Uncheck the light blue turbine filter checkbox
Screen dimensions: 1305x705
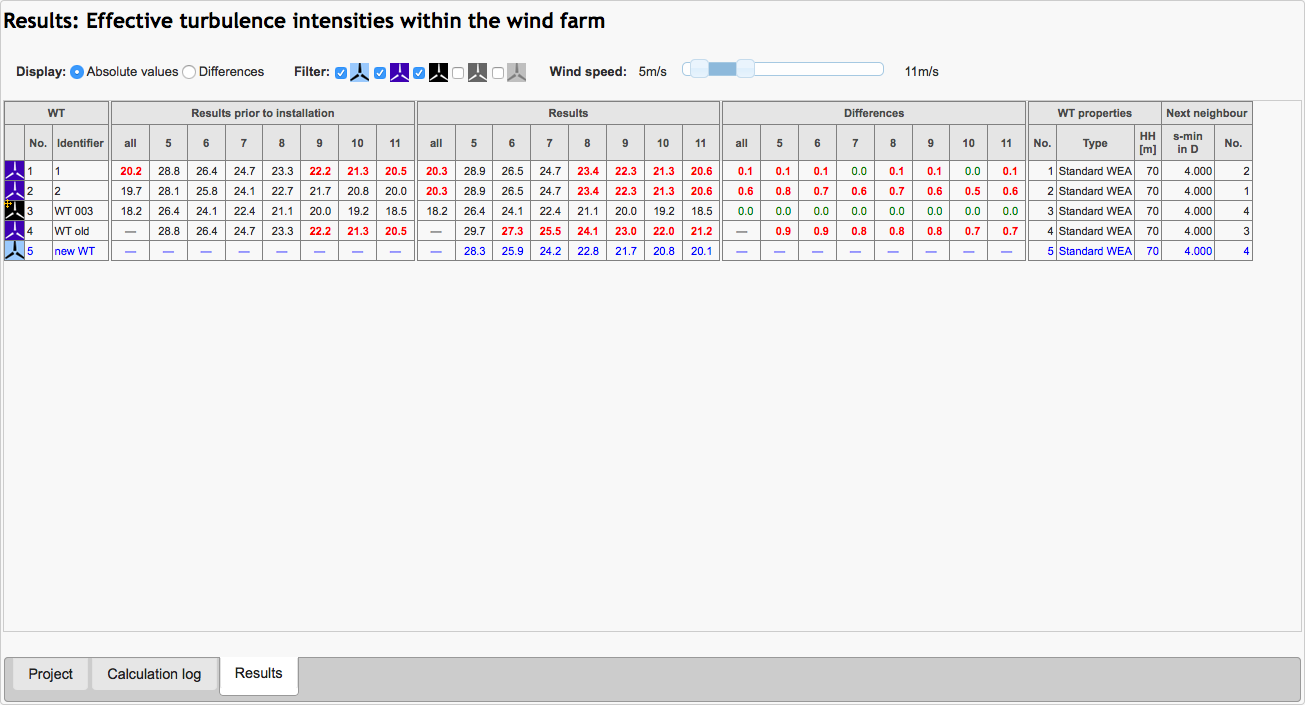[341, 73]
